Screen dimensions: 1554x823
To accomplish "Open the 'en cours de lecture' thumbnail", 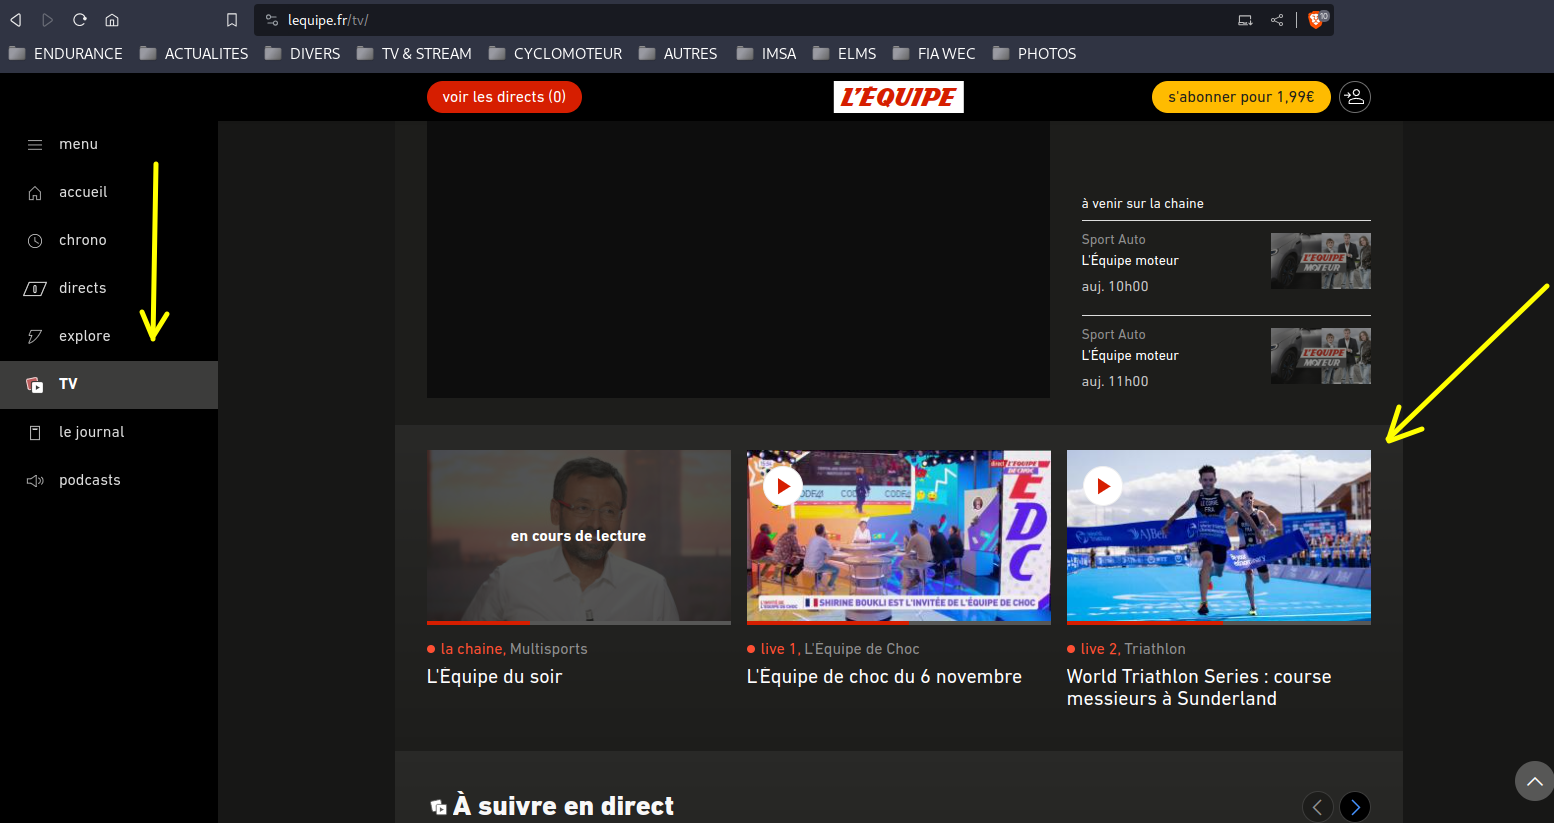I will click(579, 537).
